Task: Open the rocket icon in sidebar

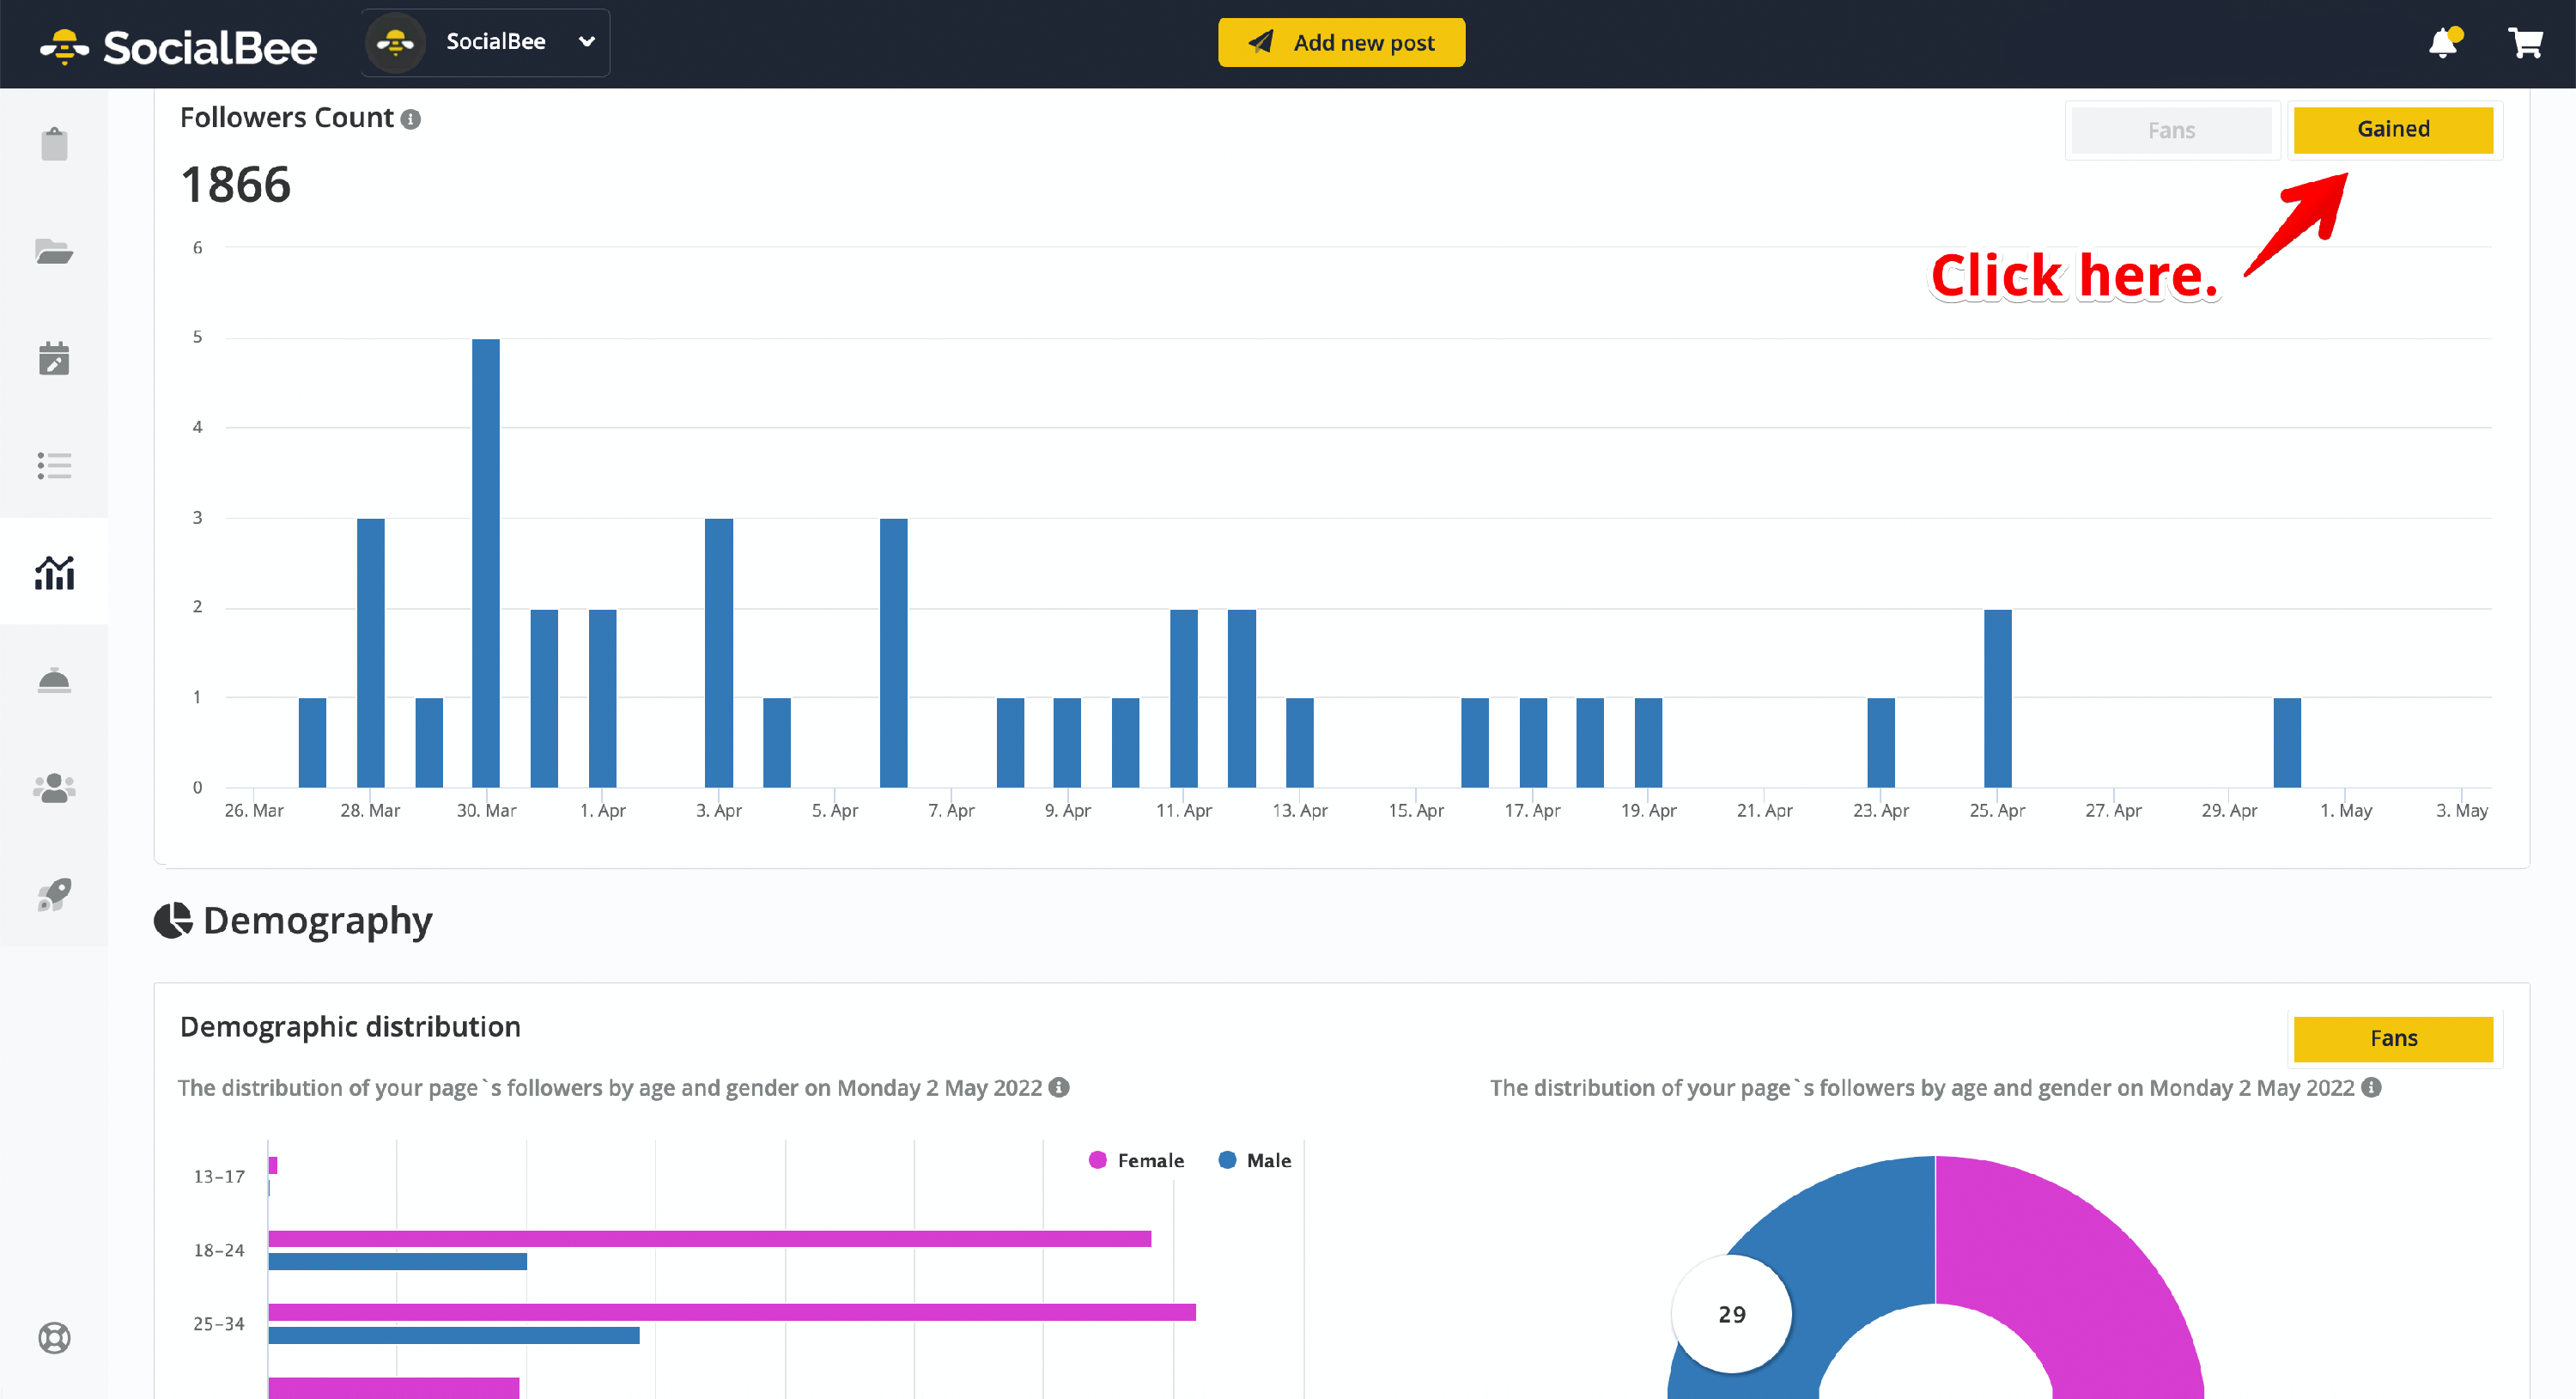Action: tap(54, 894)
